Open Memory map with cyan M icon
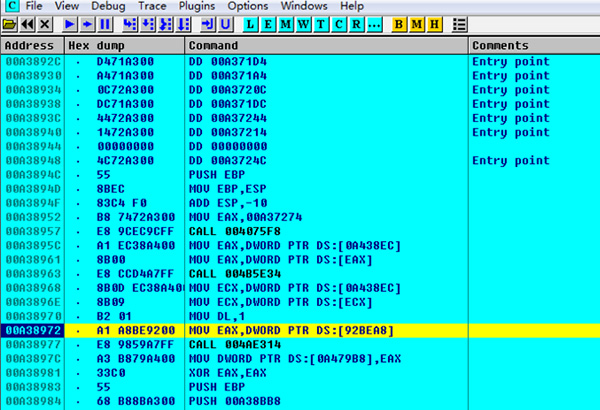 point(286,25)
